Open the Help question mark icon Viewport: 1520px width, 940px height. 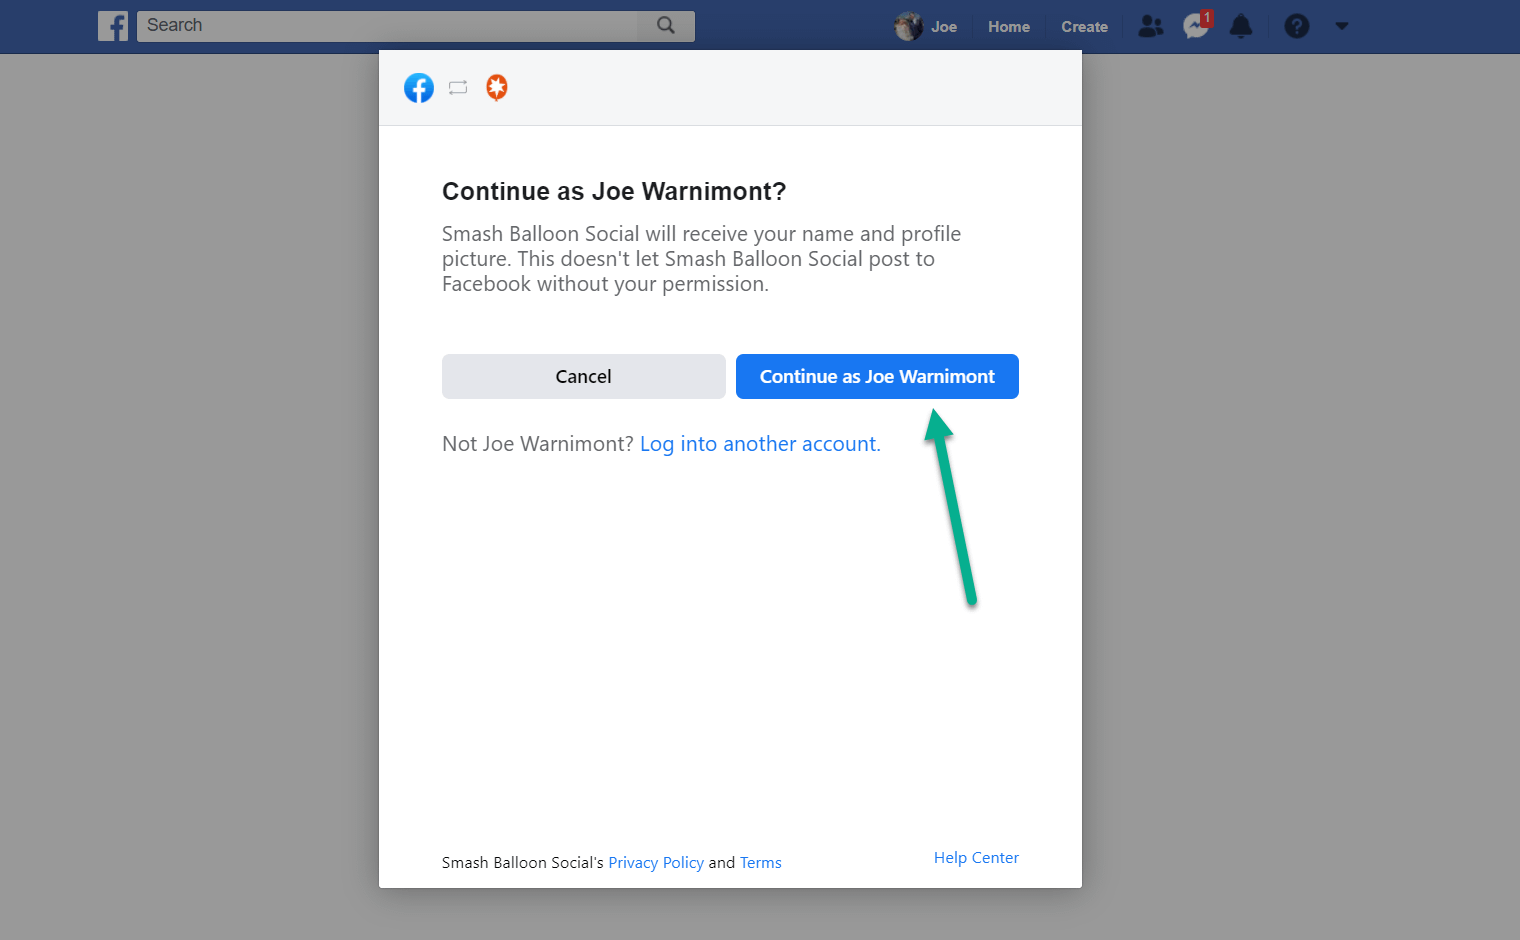point(1297,26)
